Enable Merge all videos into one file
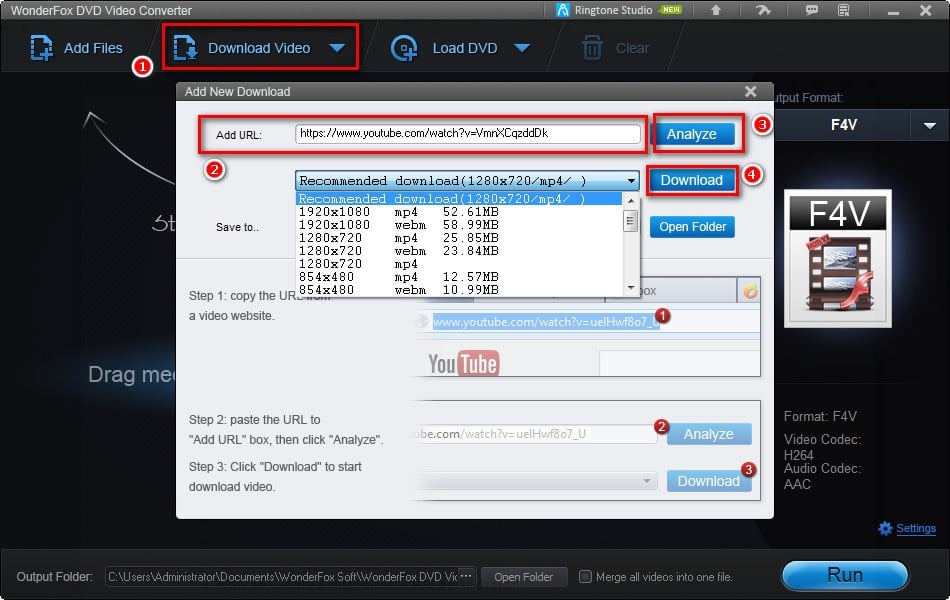This screenshot has height=600, width=950. (x=586, y=577)
